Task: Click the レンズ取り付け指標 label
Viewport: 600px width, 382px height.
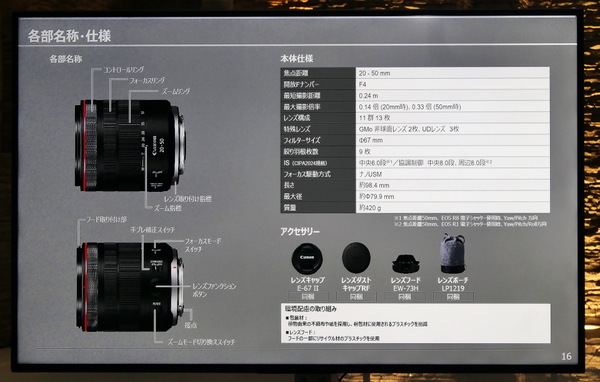Action: [x=188, y=199]
